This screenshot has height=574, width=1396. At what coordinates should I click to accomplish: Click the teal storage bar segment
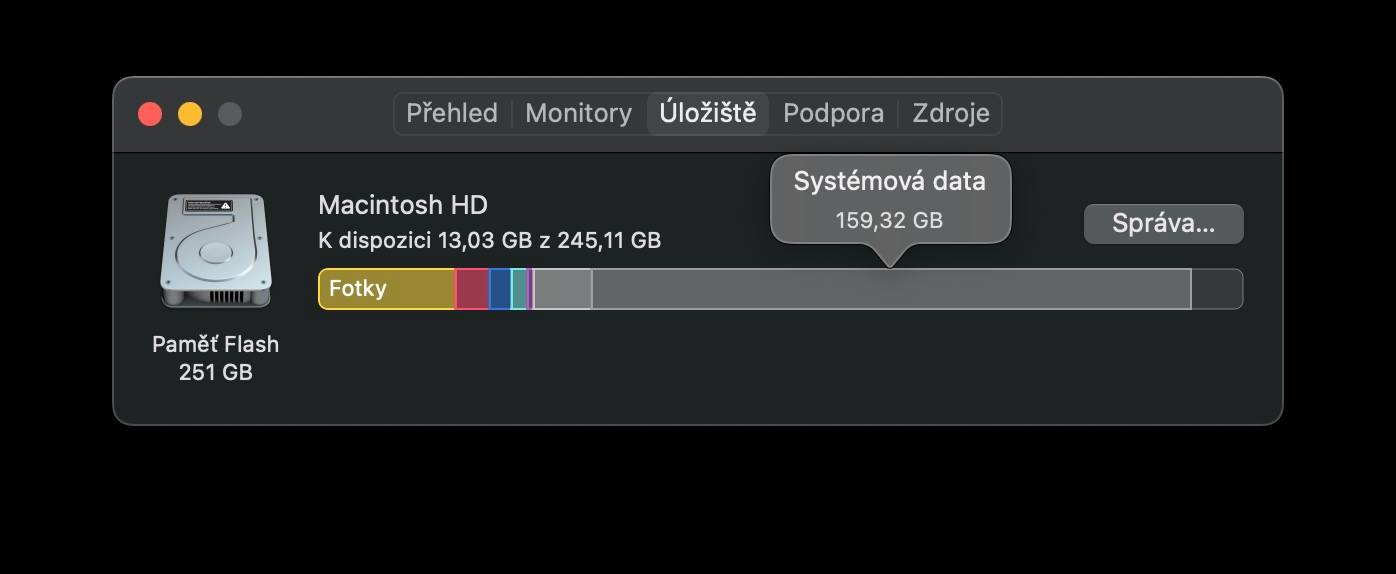(518, 289)
